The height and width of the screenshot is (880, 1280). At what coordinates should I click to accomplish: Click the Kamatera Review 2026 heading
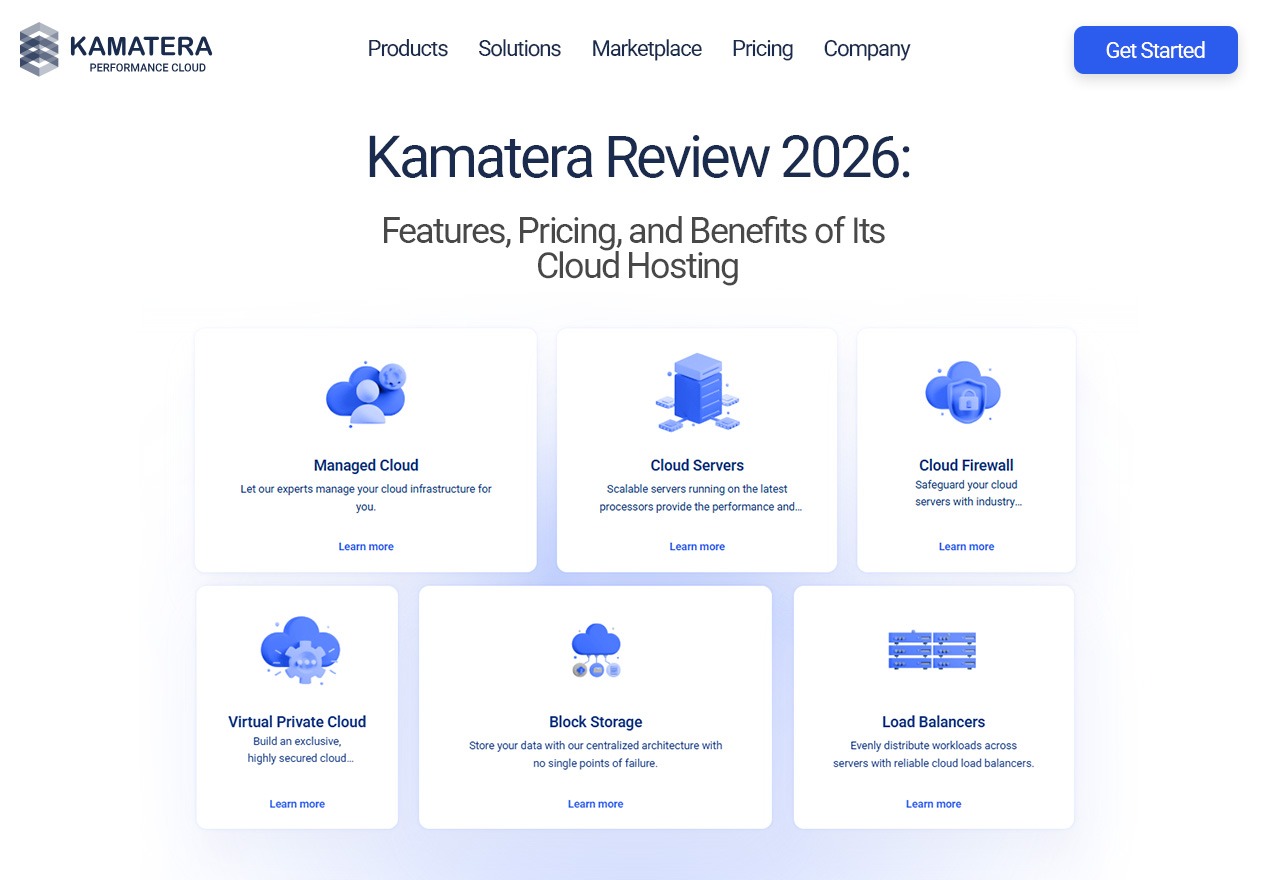638,158
